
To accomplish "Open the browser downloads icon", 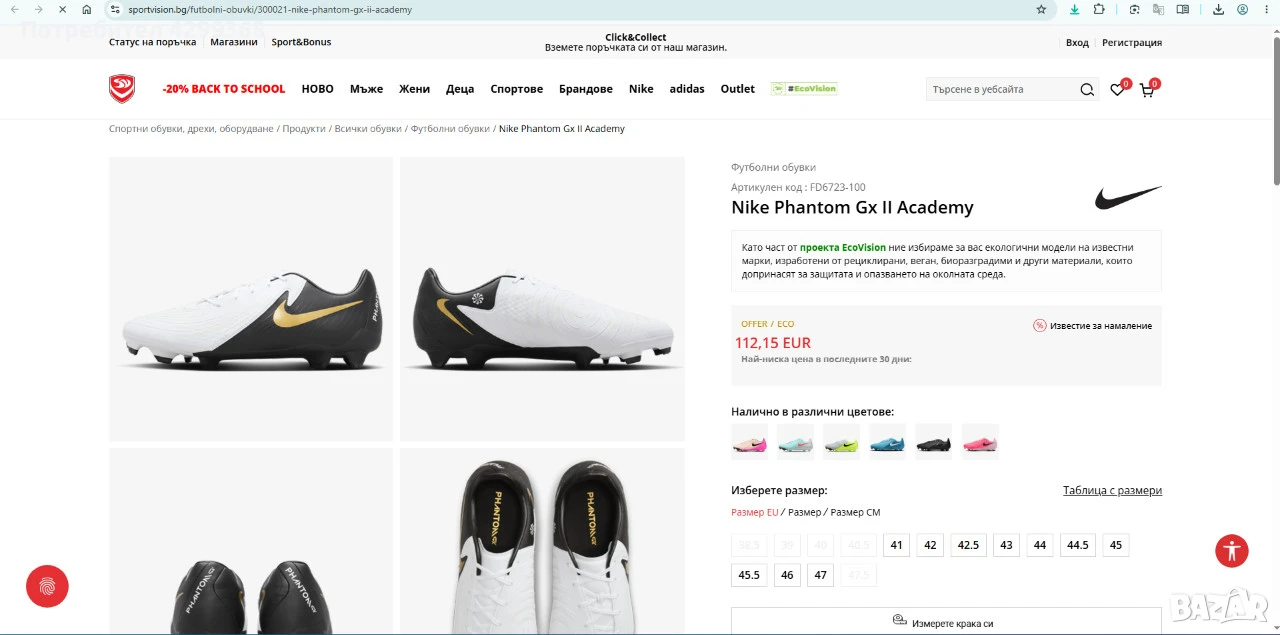I will 1219,10.
